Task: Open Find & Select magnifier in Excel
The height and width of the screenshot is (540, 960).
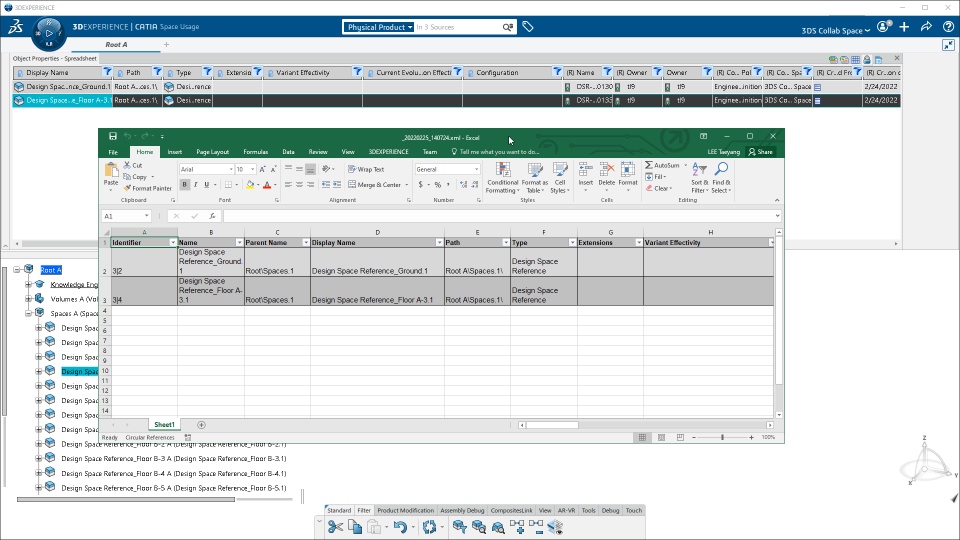Action: (721, 178)
